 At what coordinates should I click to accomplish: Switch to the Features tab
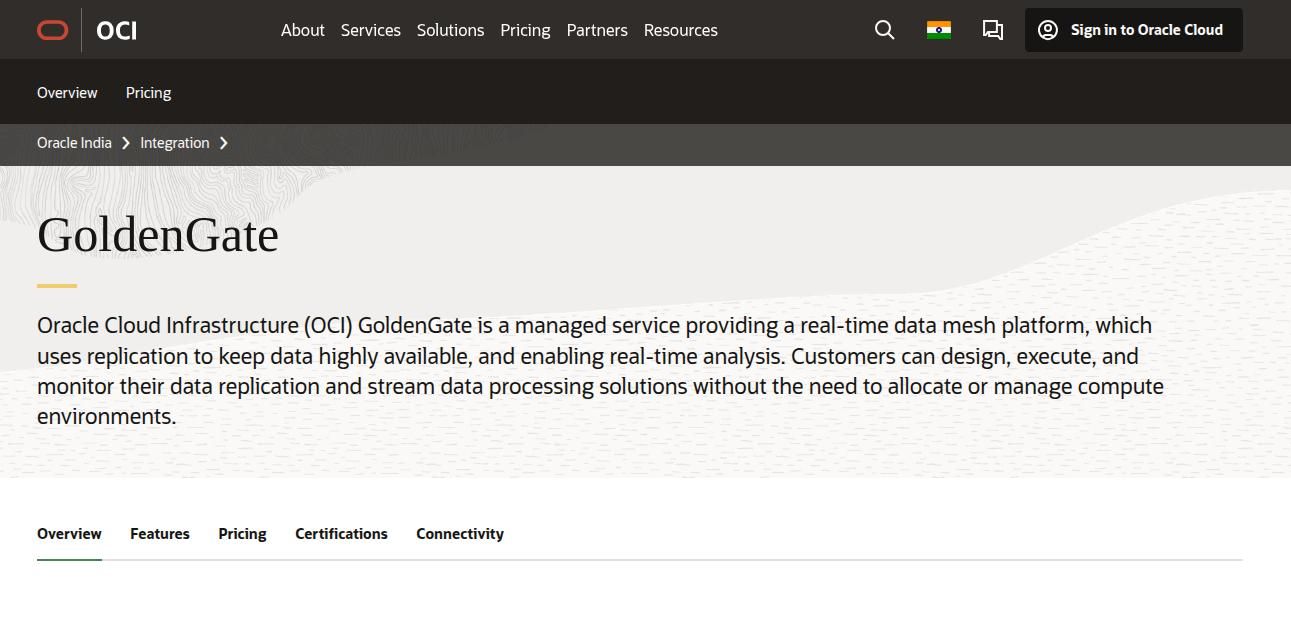(160, 534)
